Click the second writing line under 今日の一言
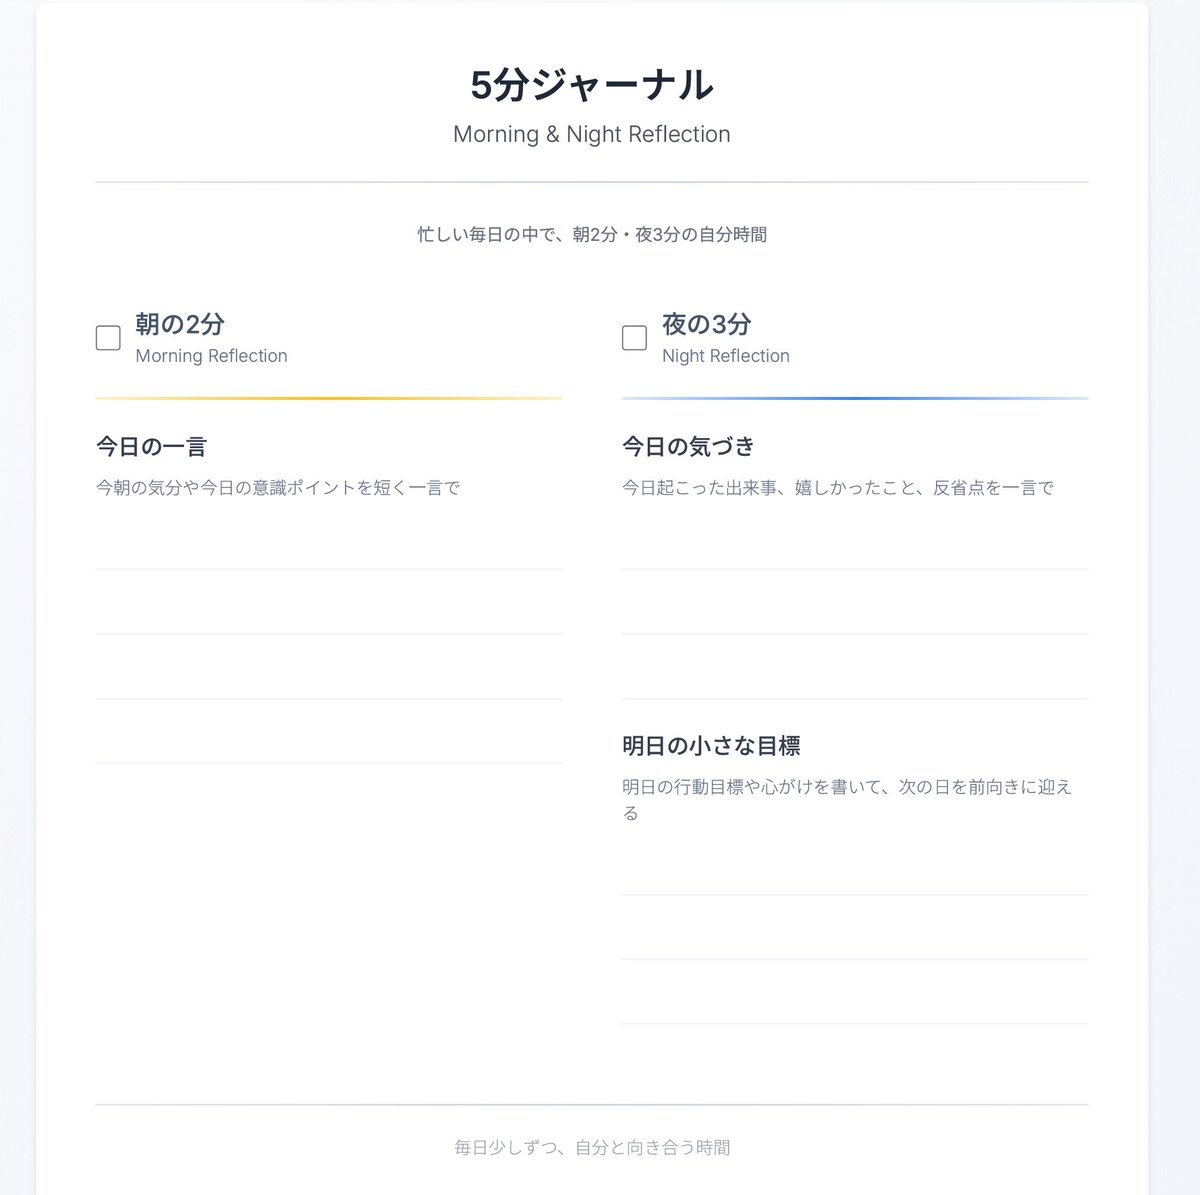1200x1195 pixels. tap(329, 603)
